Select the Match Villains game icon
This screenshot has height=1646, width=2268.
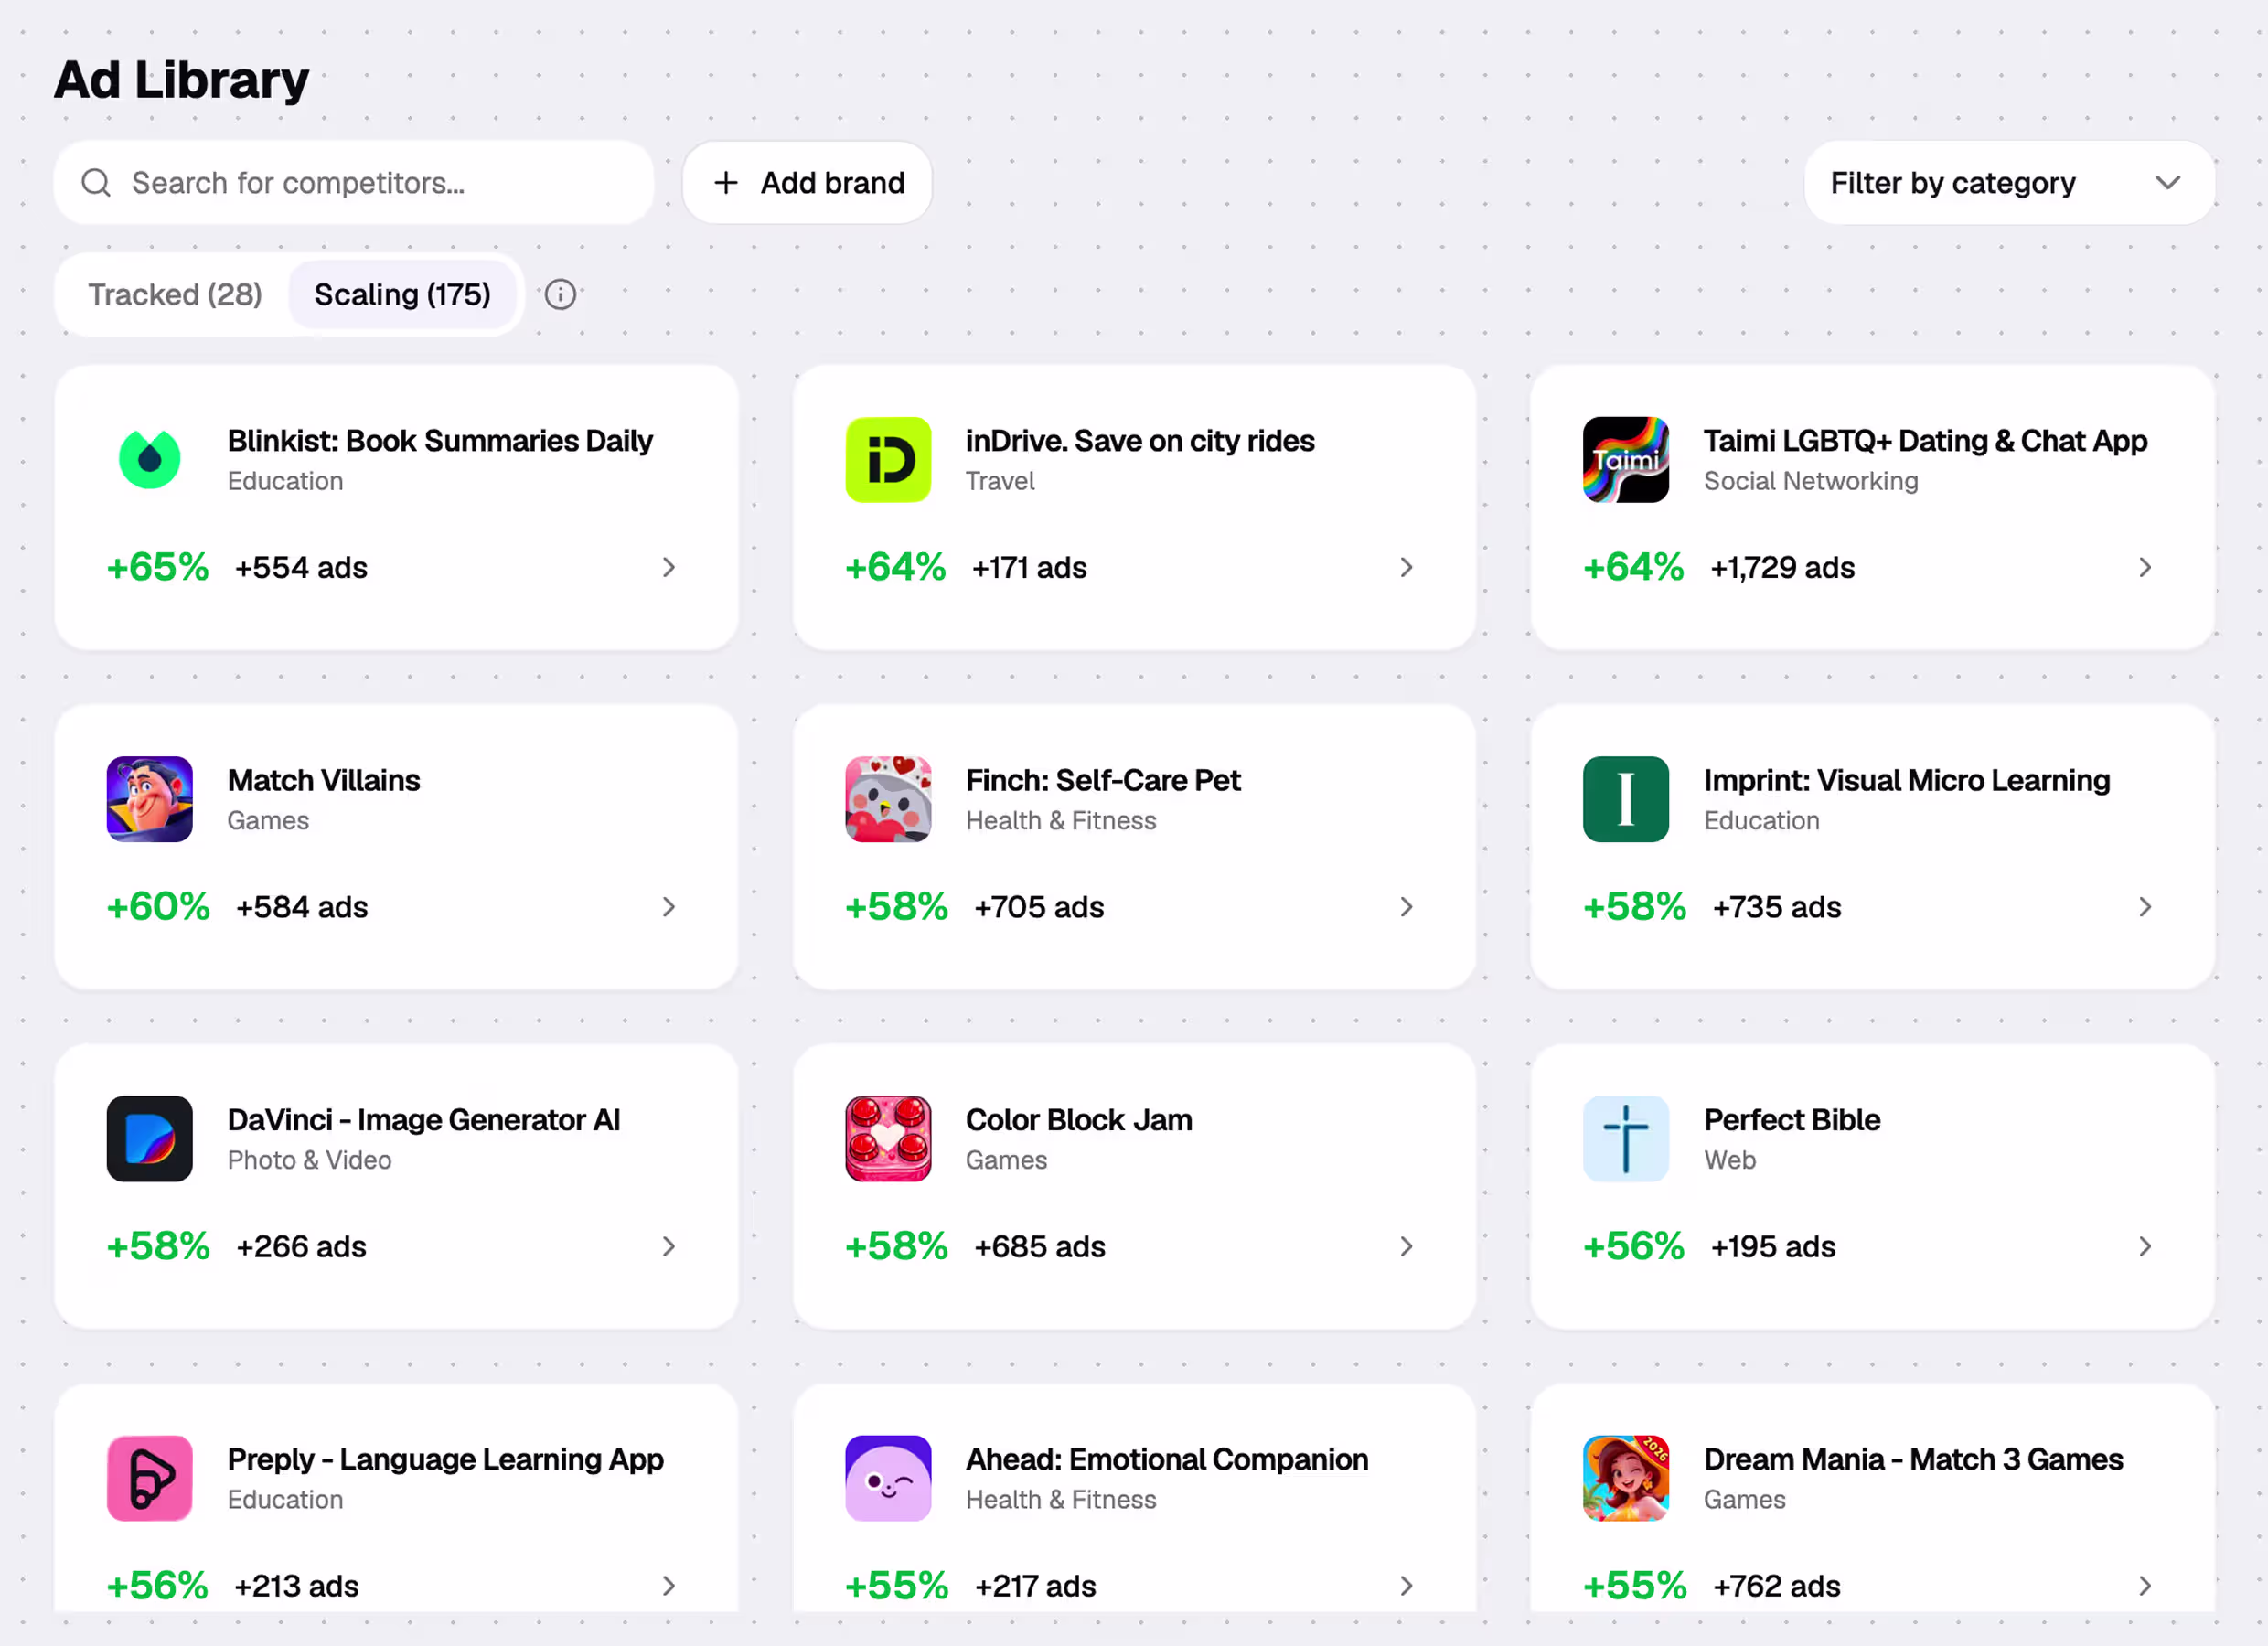[149, 799]
